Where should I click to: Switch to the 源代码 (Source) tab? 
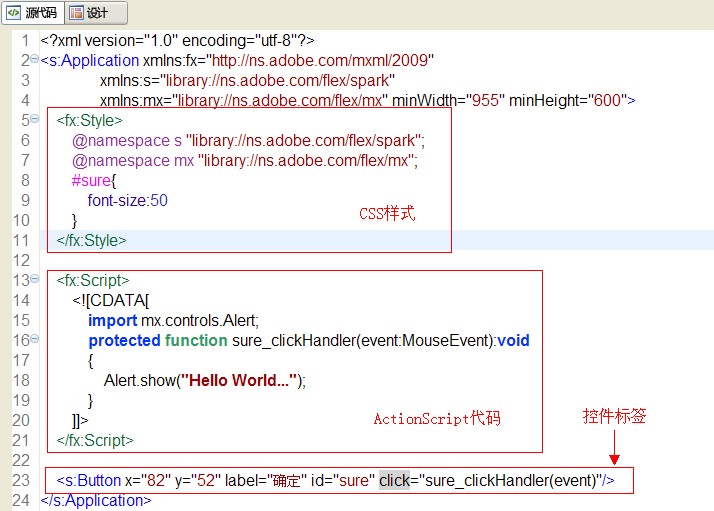pos(33,13)
